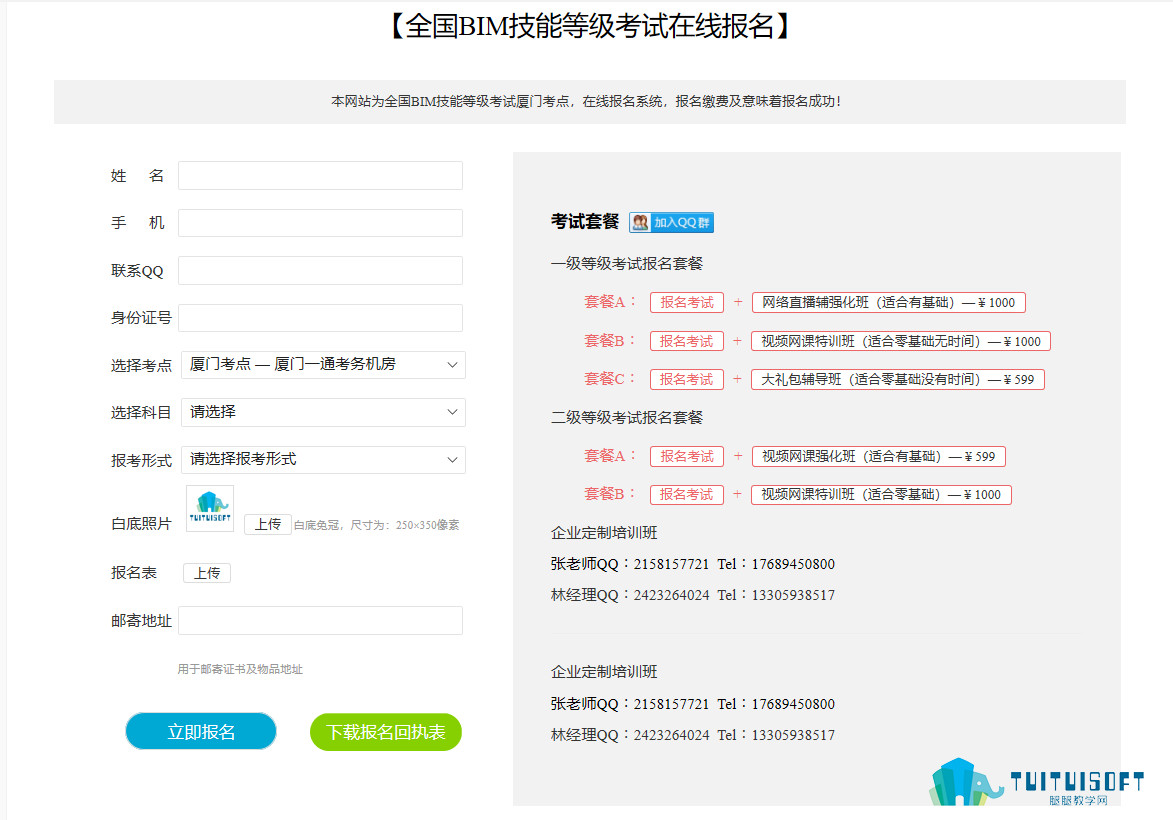The image size is (1173, 820).
Task: Click the notice banner about 厦门考点
Action: 589,102
